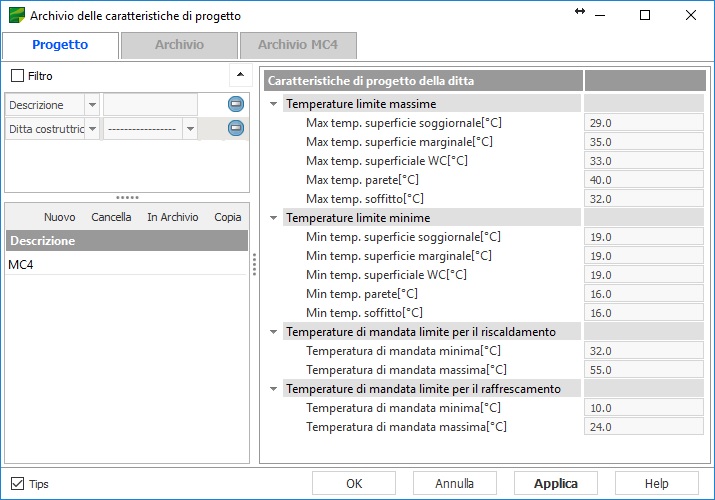
Task: Collapse Temperature di mandata limite per il raffrescamento
Action: pyautogui.click(x=274, y=389)
